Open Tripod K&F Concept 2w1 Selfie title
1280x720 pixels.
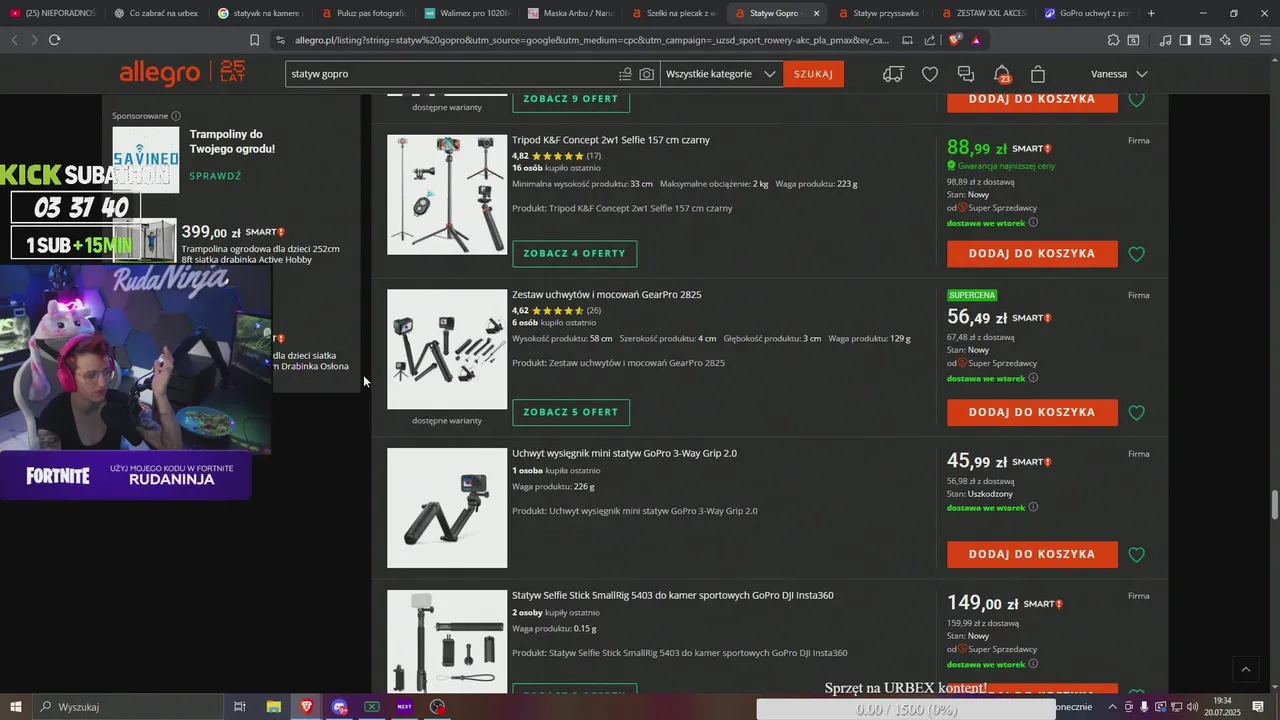pos(611,140)
